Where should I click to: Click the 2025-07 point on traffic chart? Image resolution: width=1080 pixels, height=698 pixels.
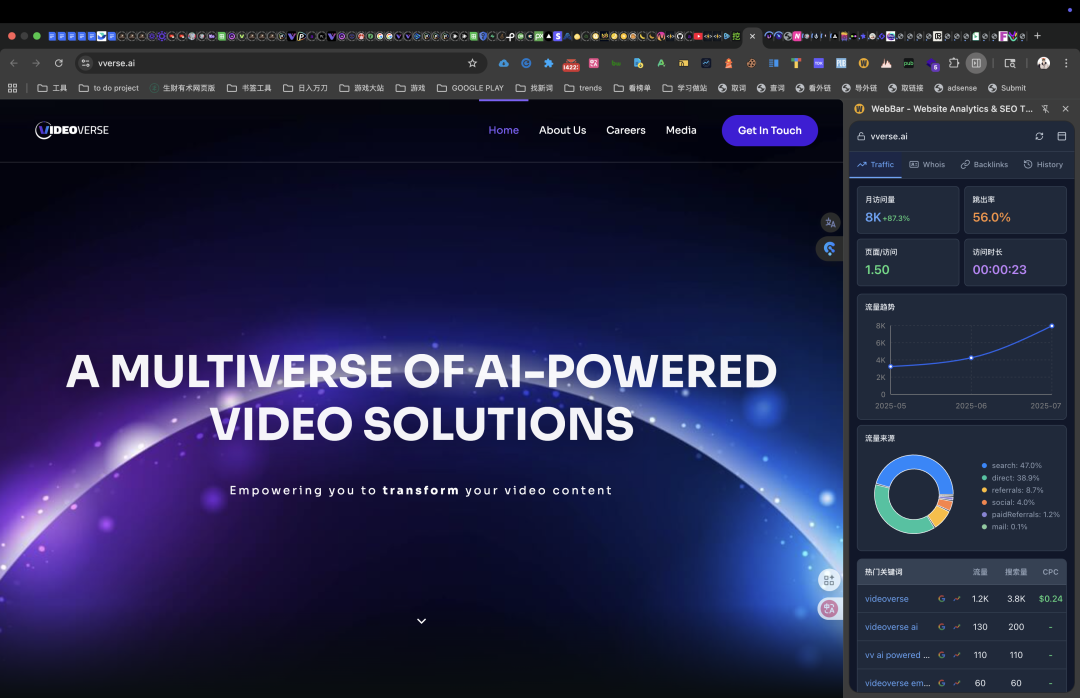(x=1052, y=326)
